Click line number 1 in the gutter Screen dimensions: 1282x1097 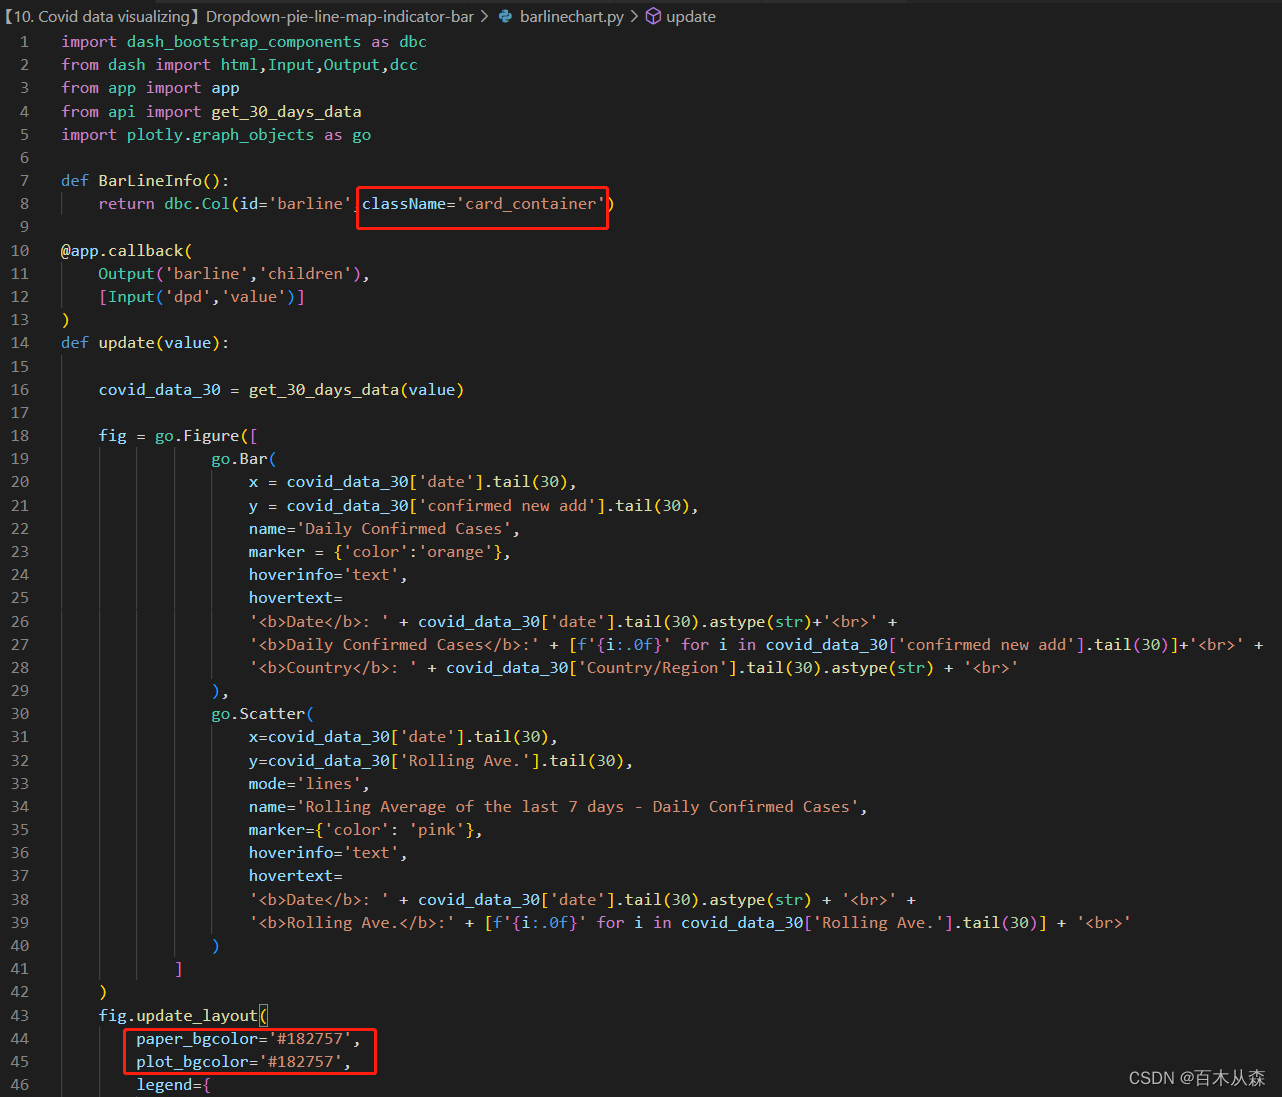(x=24, y=42)
